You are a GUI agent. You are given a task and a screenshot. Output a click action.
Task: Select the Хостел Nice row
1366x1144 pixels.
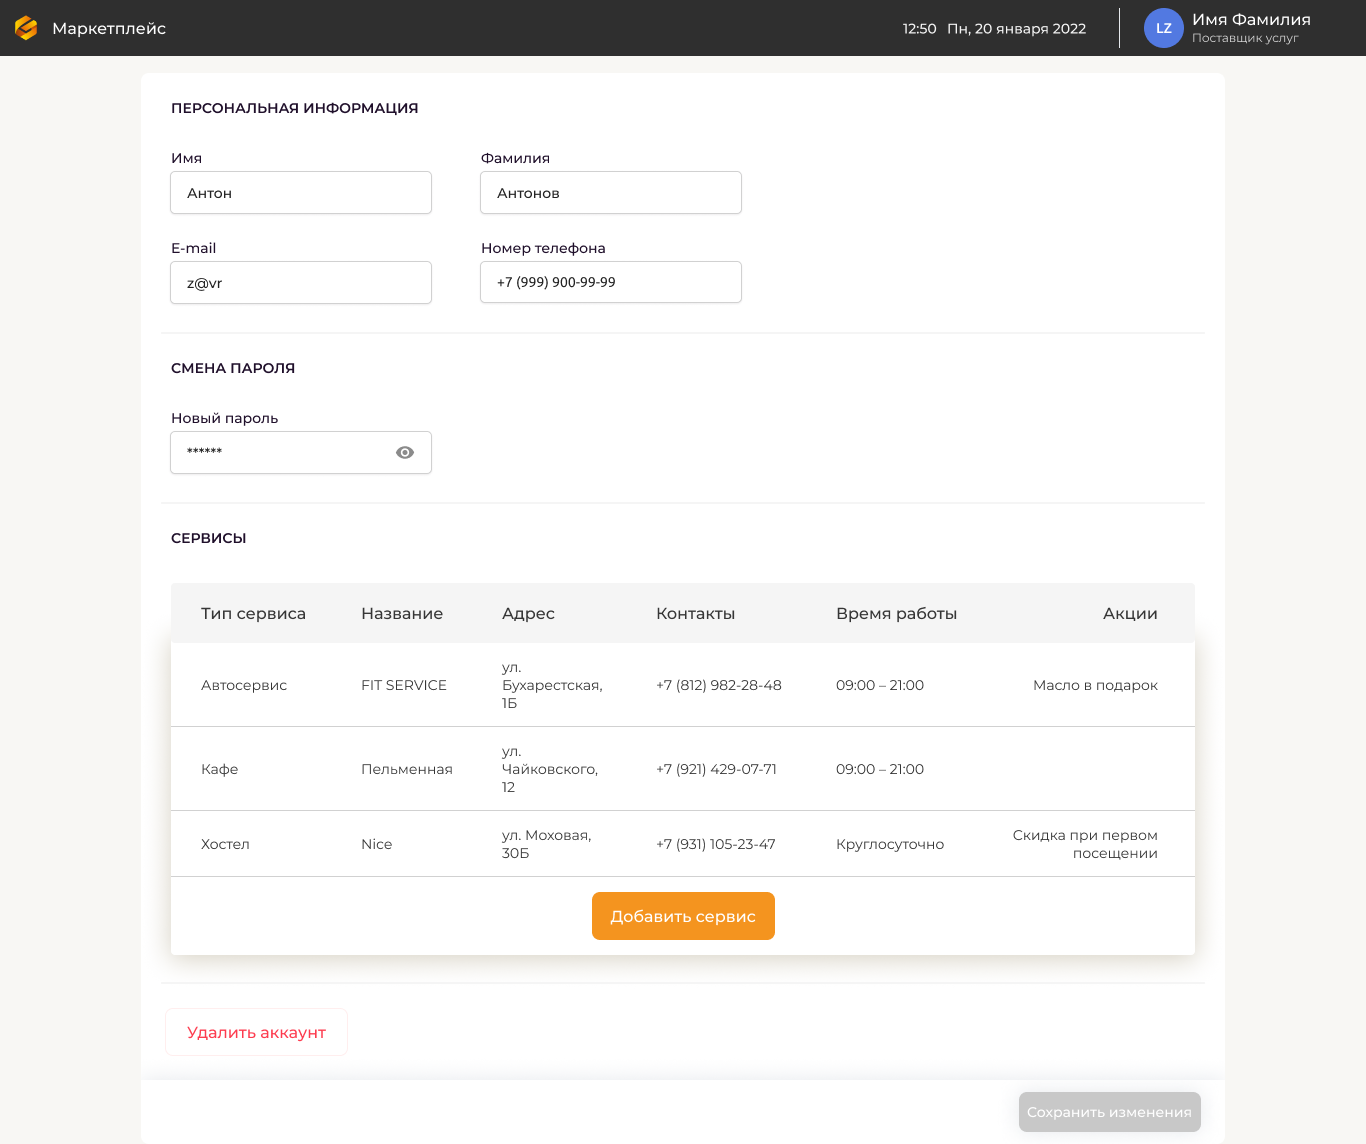coord(682,844)
